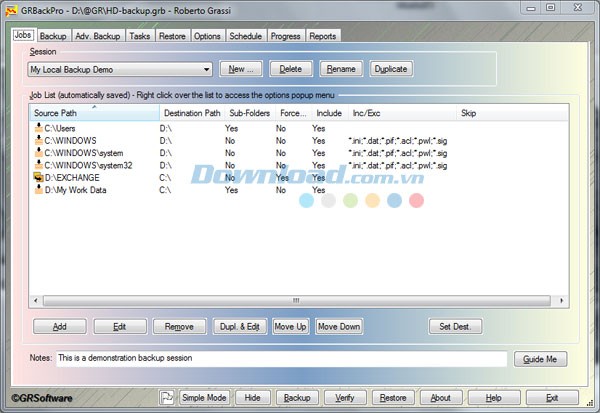
Task: Click the Skip column header
Action: (512, 113)
